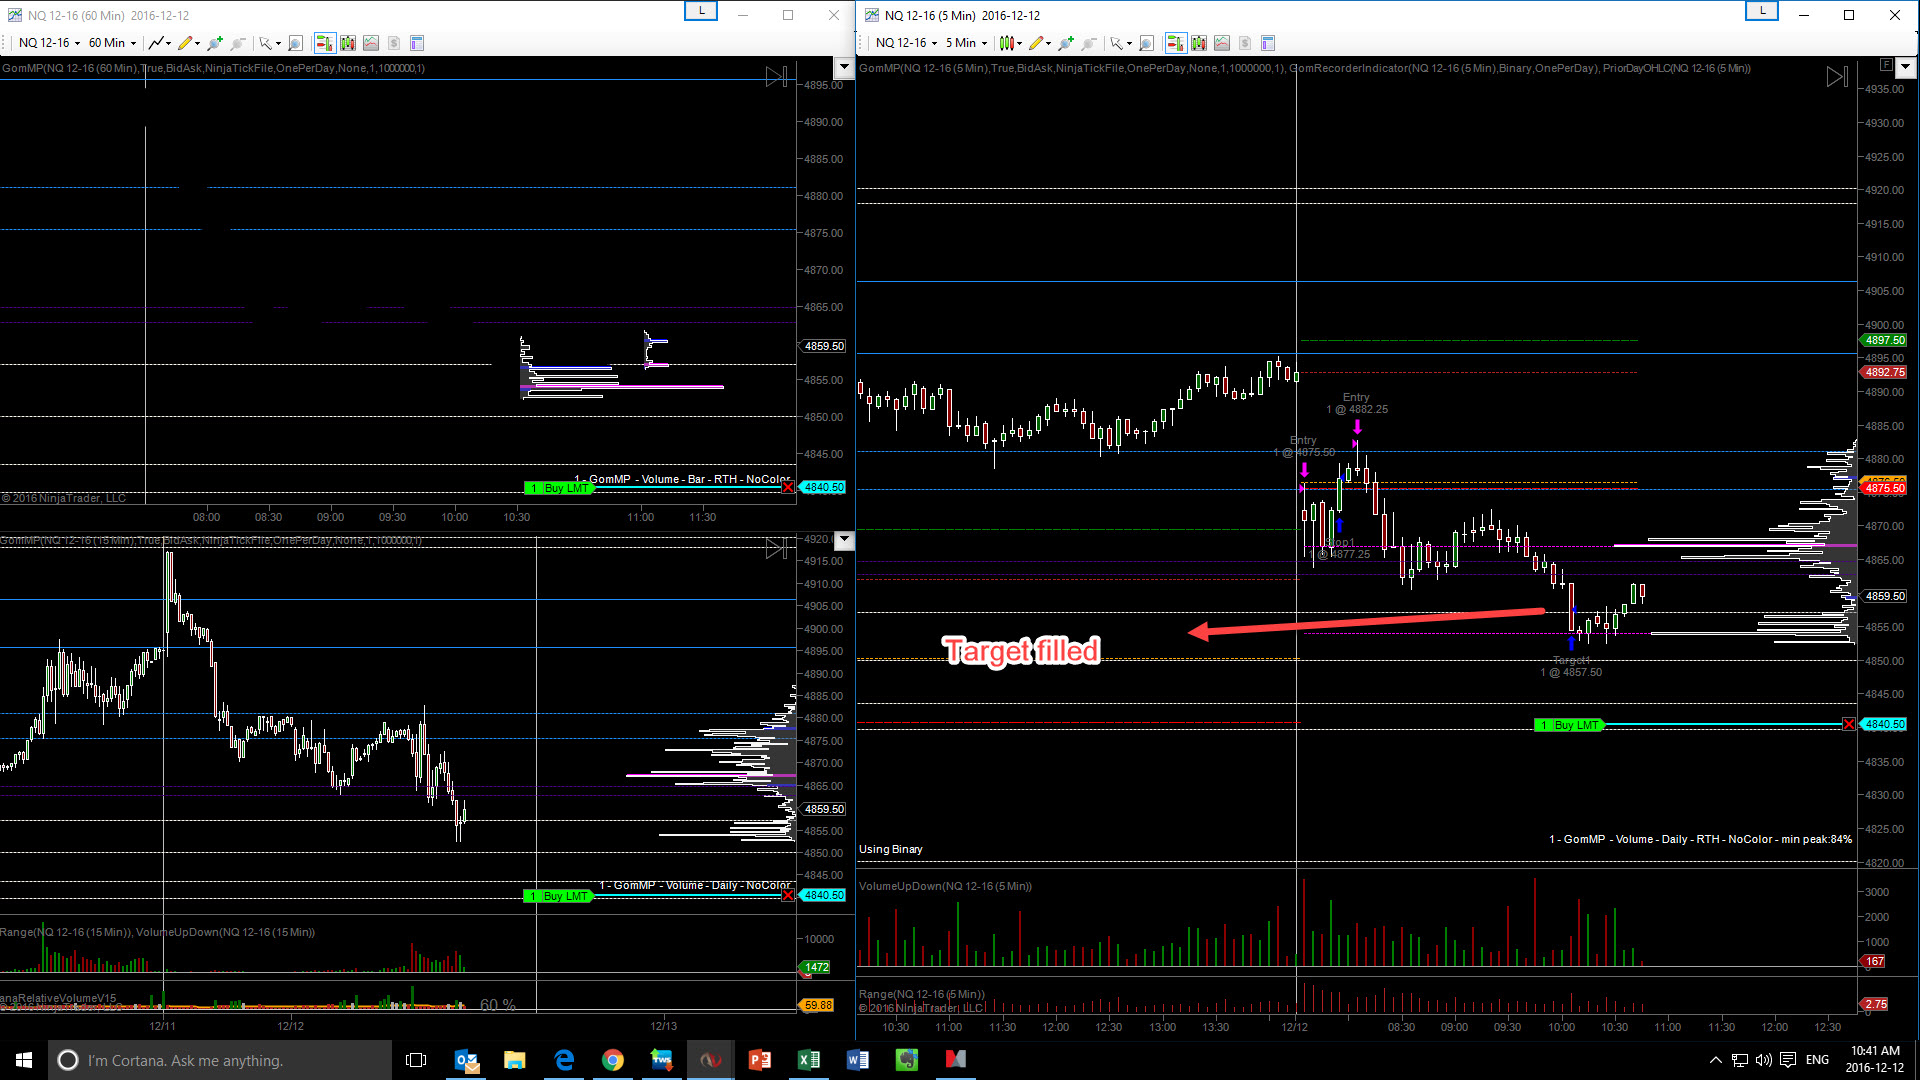1920x1080 pixels.
Task: Open the Windows Start menu
Action: coord(24,1060)
